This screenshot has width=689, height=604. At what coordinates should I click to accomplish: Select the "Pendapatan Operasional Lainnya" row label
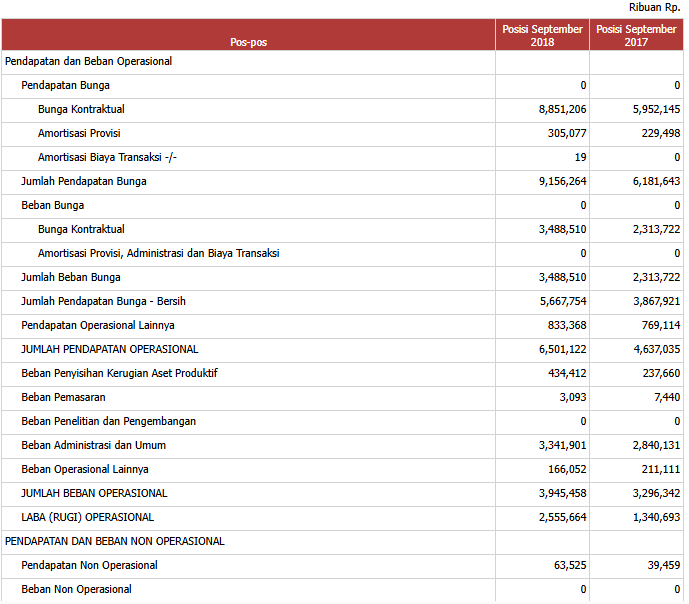click(98, 325)
